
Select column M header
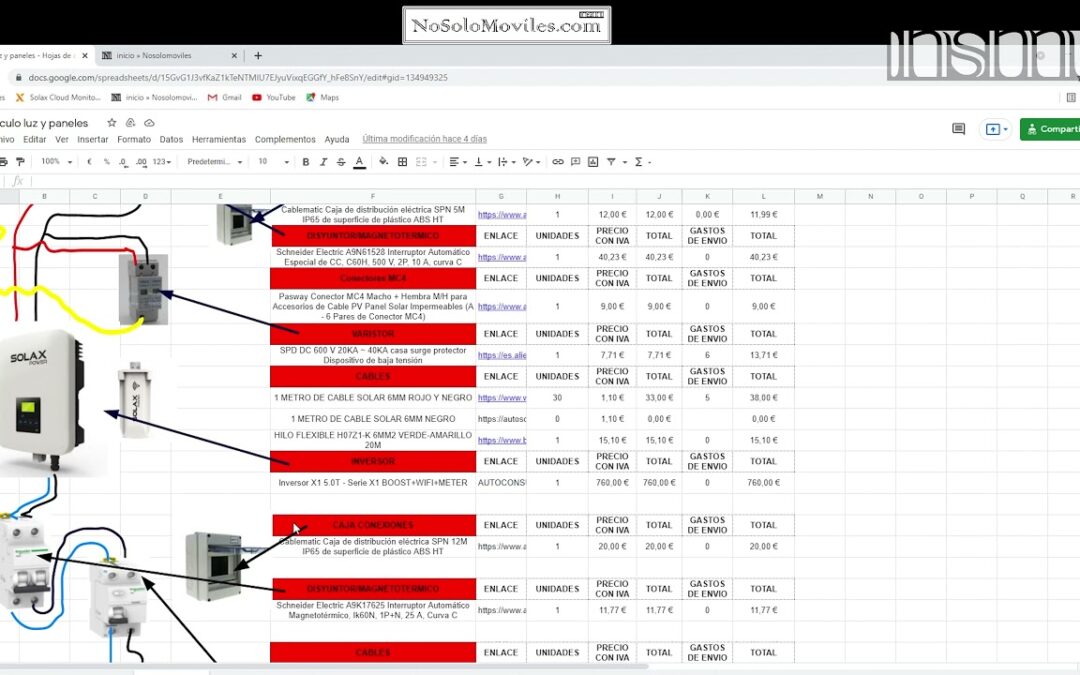pos(820,196)
